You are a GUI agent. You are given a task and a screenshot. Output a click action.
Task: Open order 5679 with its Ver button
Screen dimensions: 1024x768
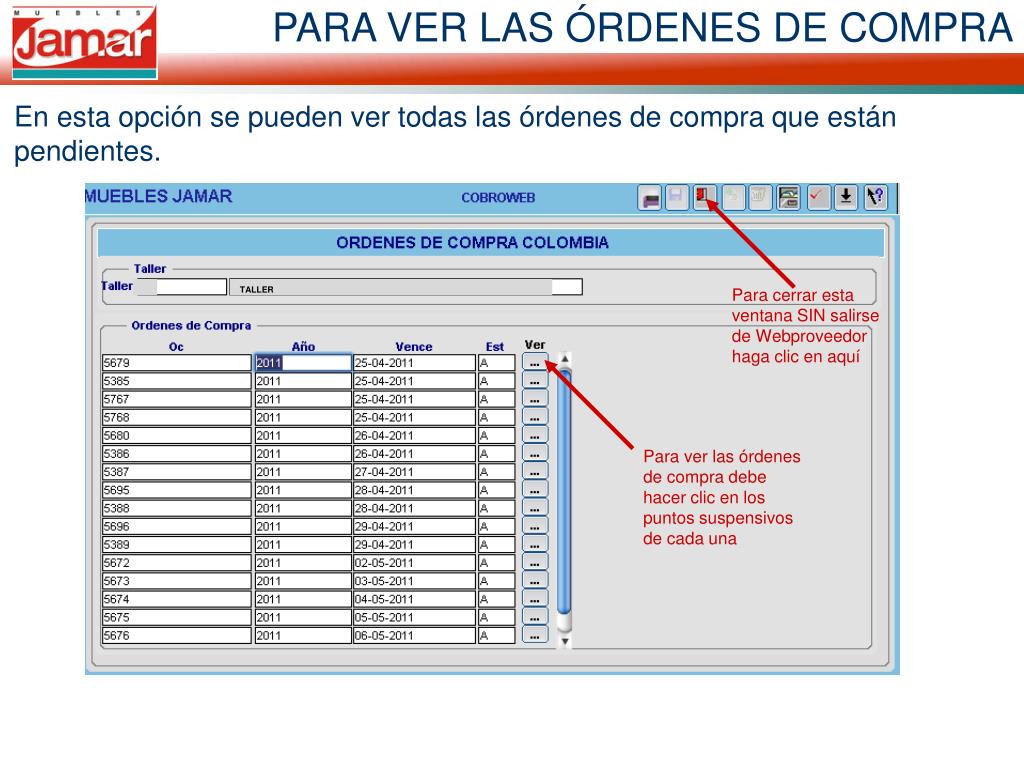tap(535, 362)
